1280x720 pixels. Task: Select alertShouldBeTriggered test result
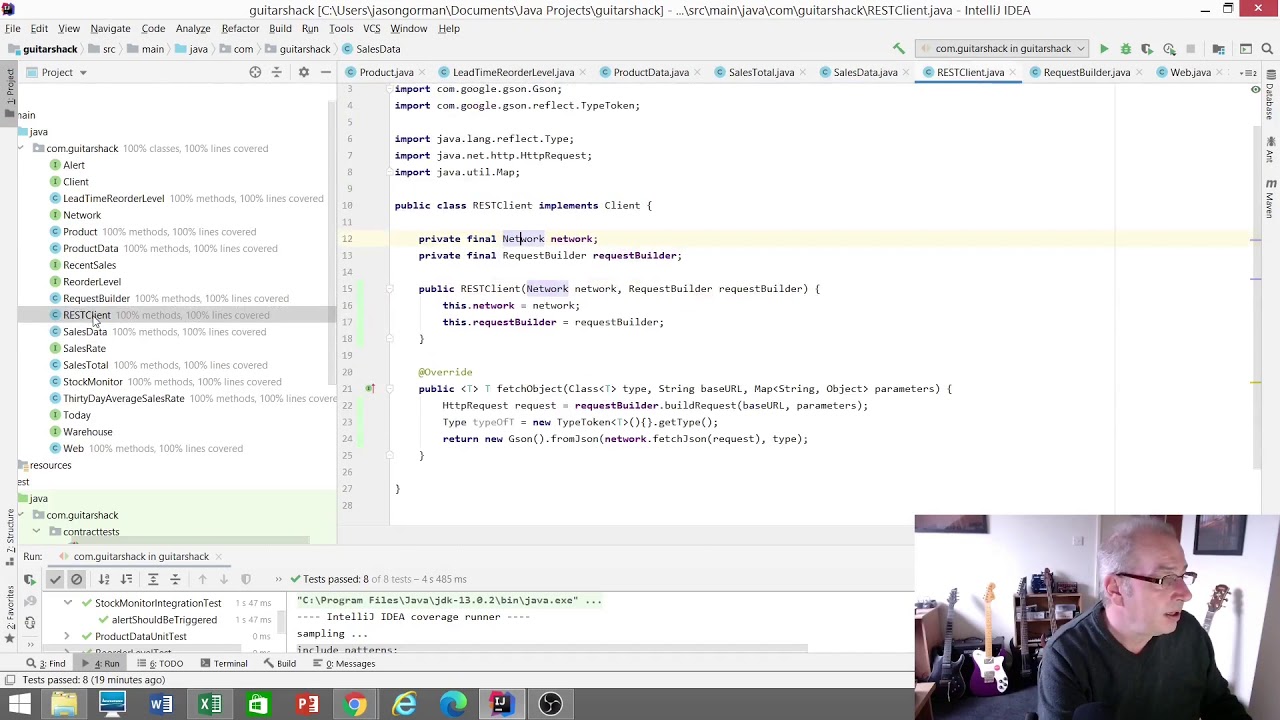(164, 620)
